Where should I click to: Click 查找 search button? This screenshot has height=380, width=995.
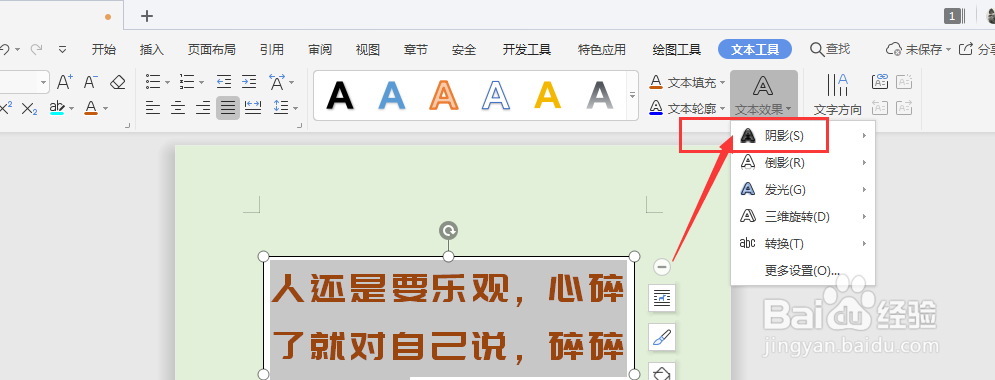pyautogui.click(x=830, y=49)
